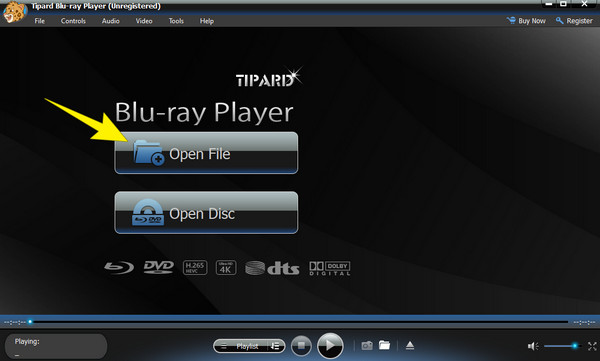Enter fullscreen mode with the expand icon

[592, 346]
